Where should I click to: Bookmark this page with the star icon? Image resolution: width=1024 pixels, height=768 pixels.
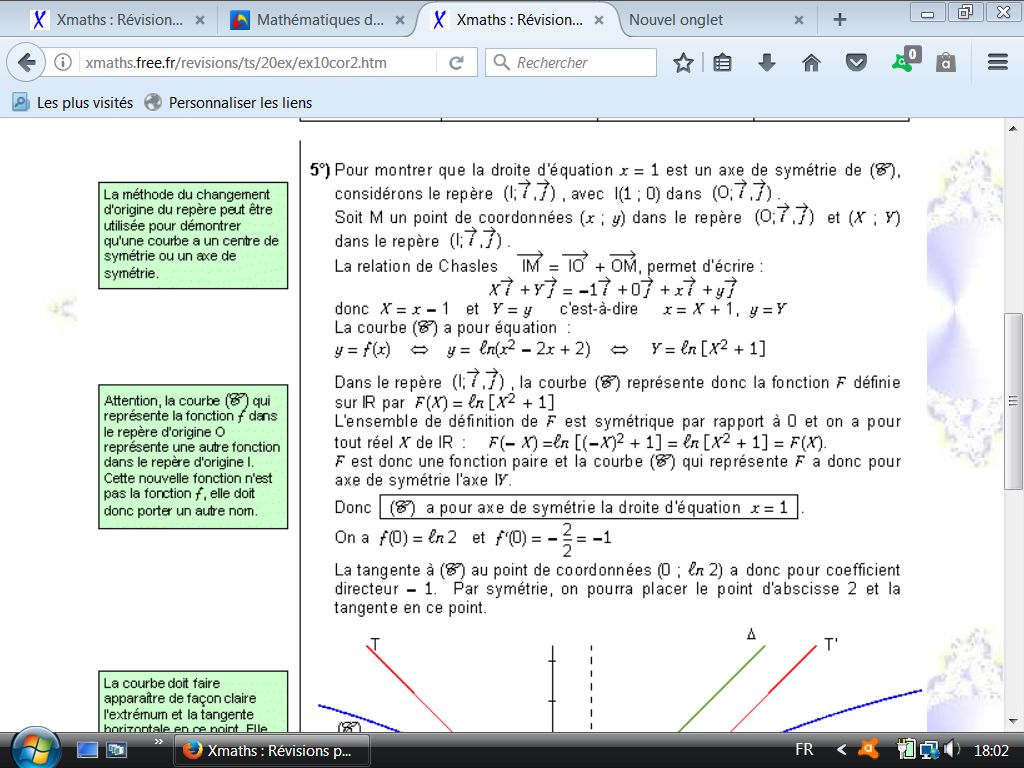(683, 63)
